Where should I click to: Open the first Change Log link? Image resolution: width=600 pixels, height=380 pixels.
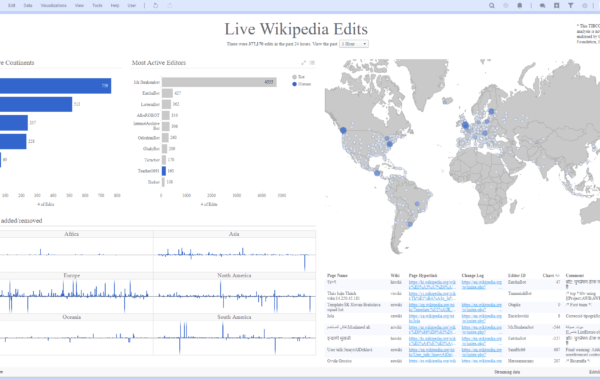click(481, 284)
